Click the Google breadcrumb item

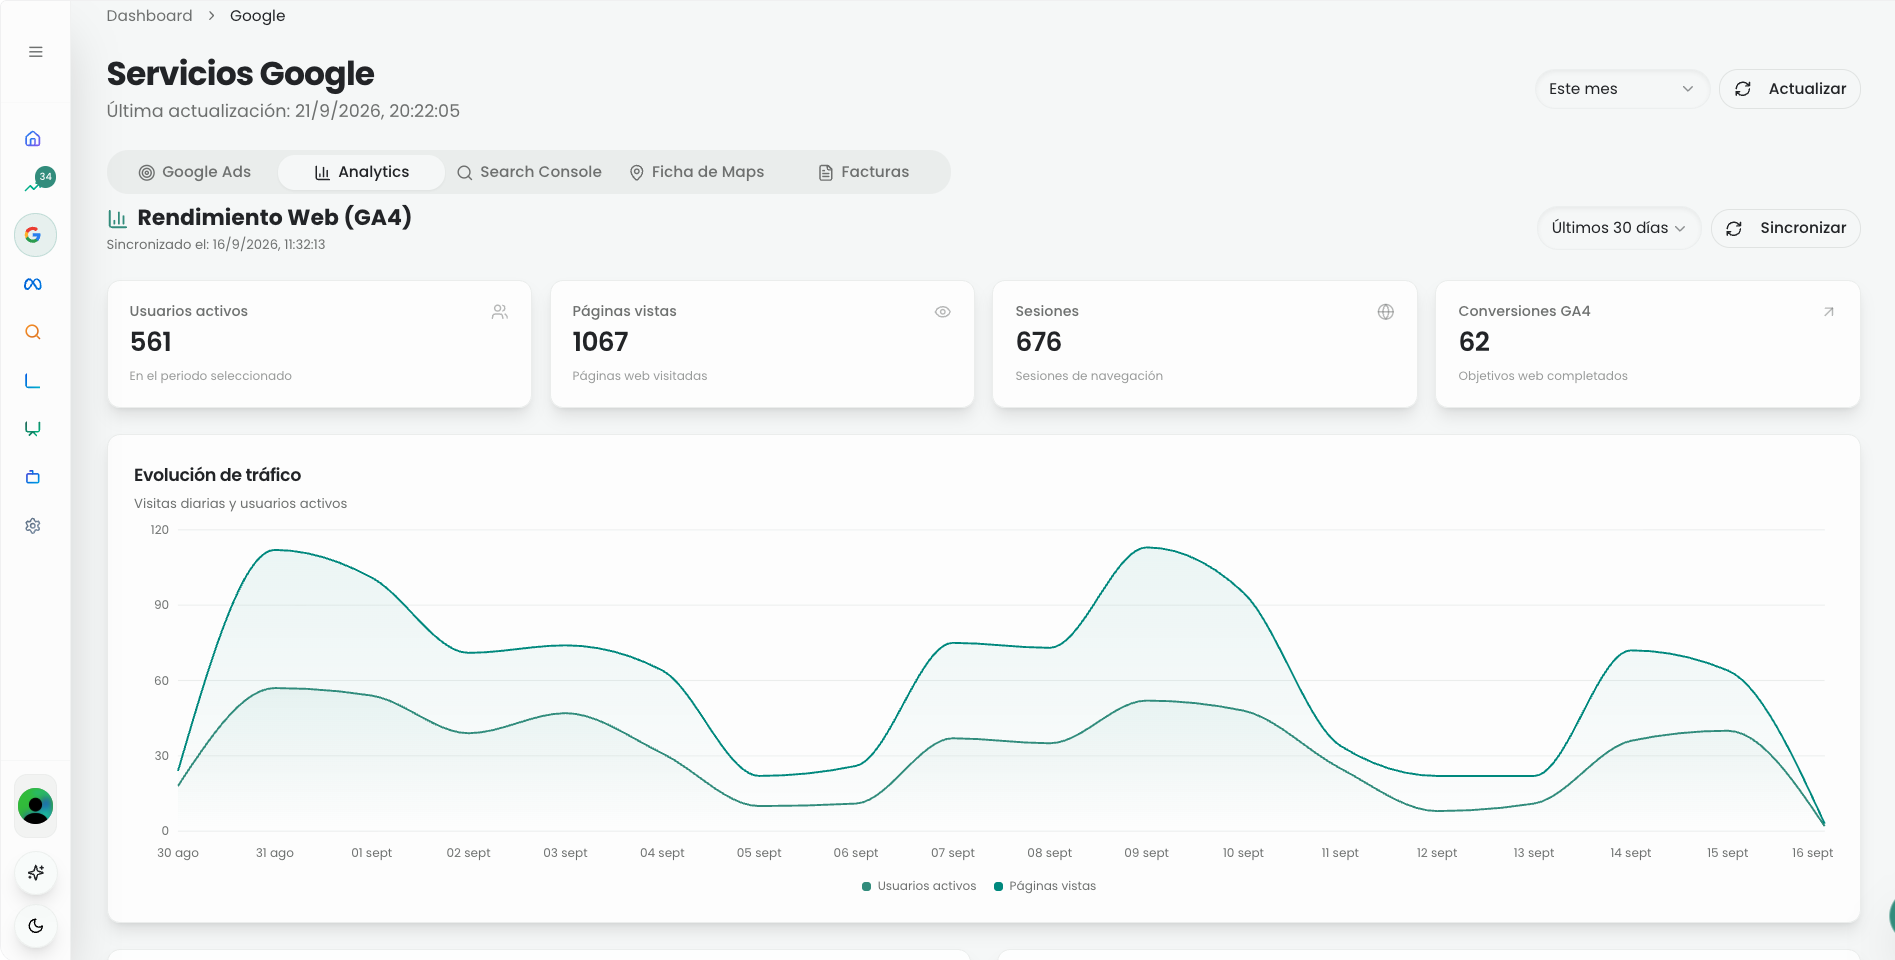click(x=258, y=16)
